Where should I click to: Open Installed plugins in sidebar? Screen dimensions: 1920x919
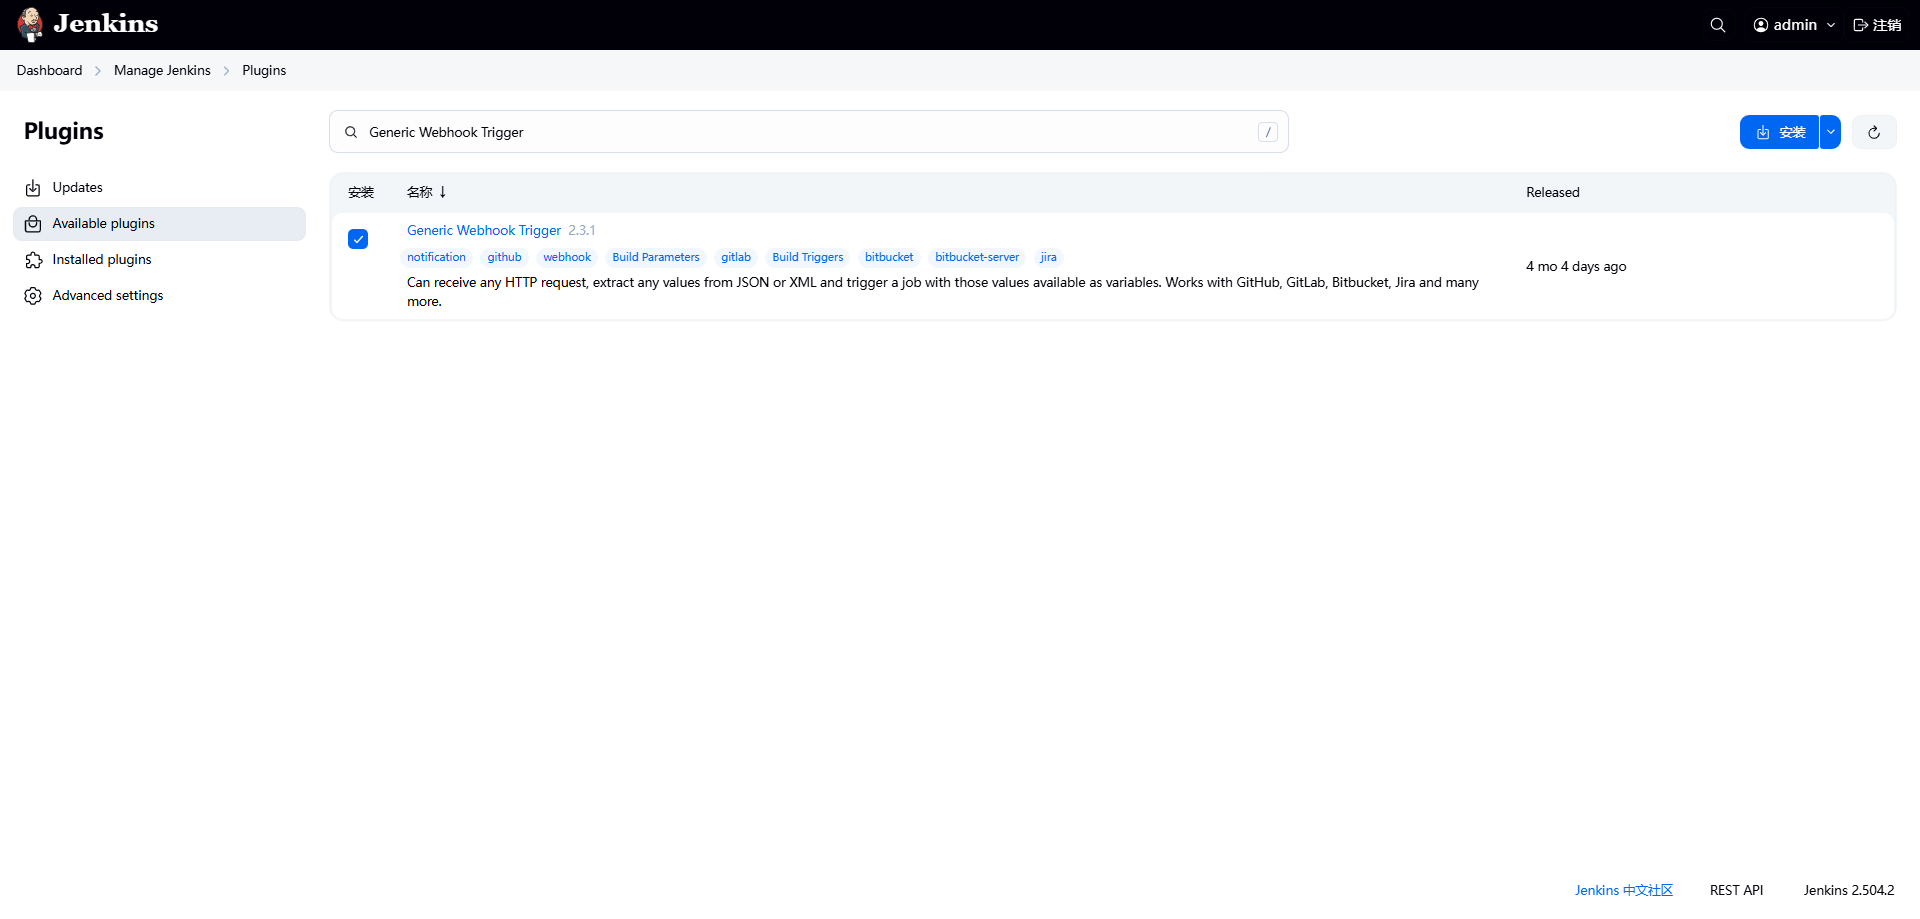pyautogui.click(x=159, y=260)
